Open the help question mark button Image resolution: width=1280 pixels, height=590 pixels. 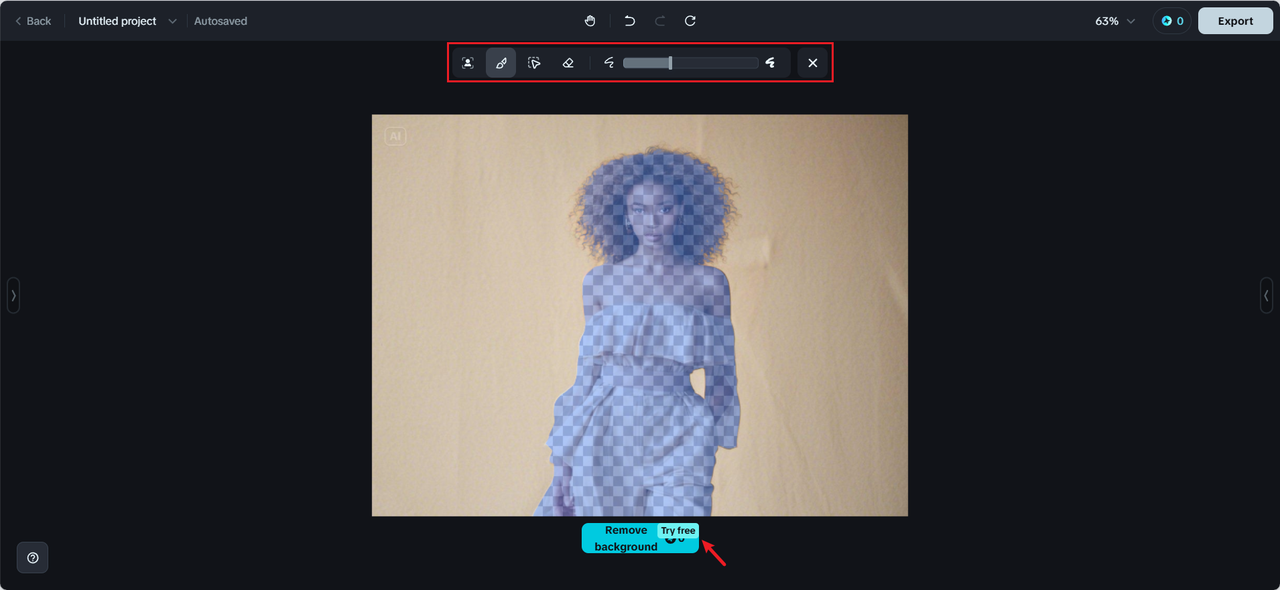coord(33,558)
